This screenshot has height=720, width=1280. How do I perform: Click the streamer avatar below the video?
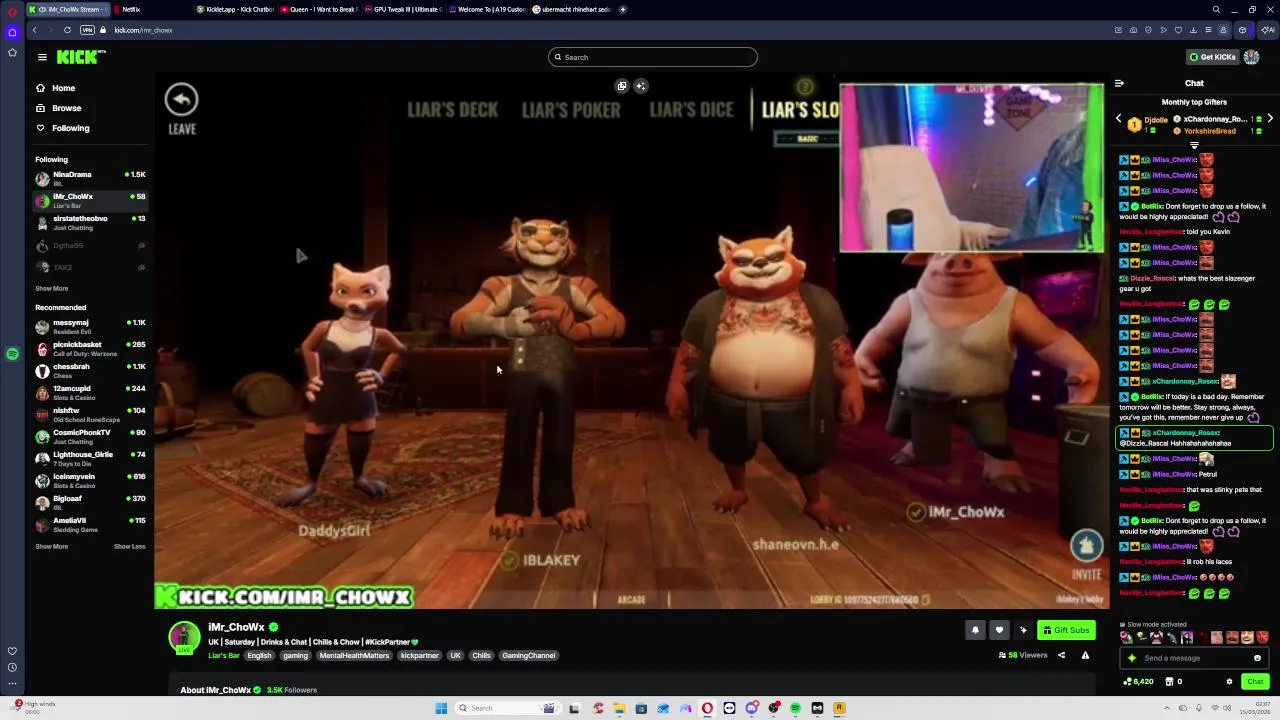tap(184, 637)
